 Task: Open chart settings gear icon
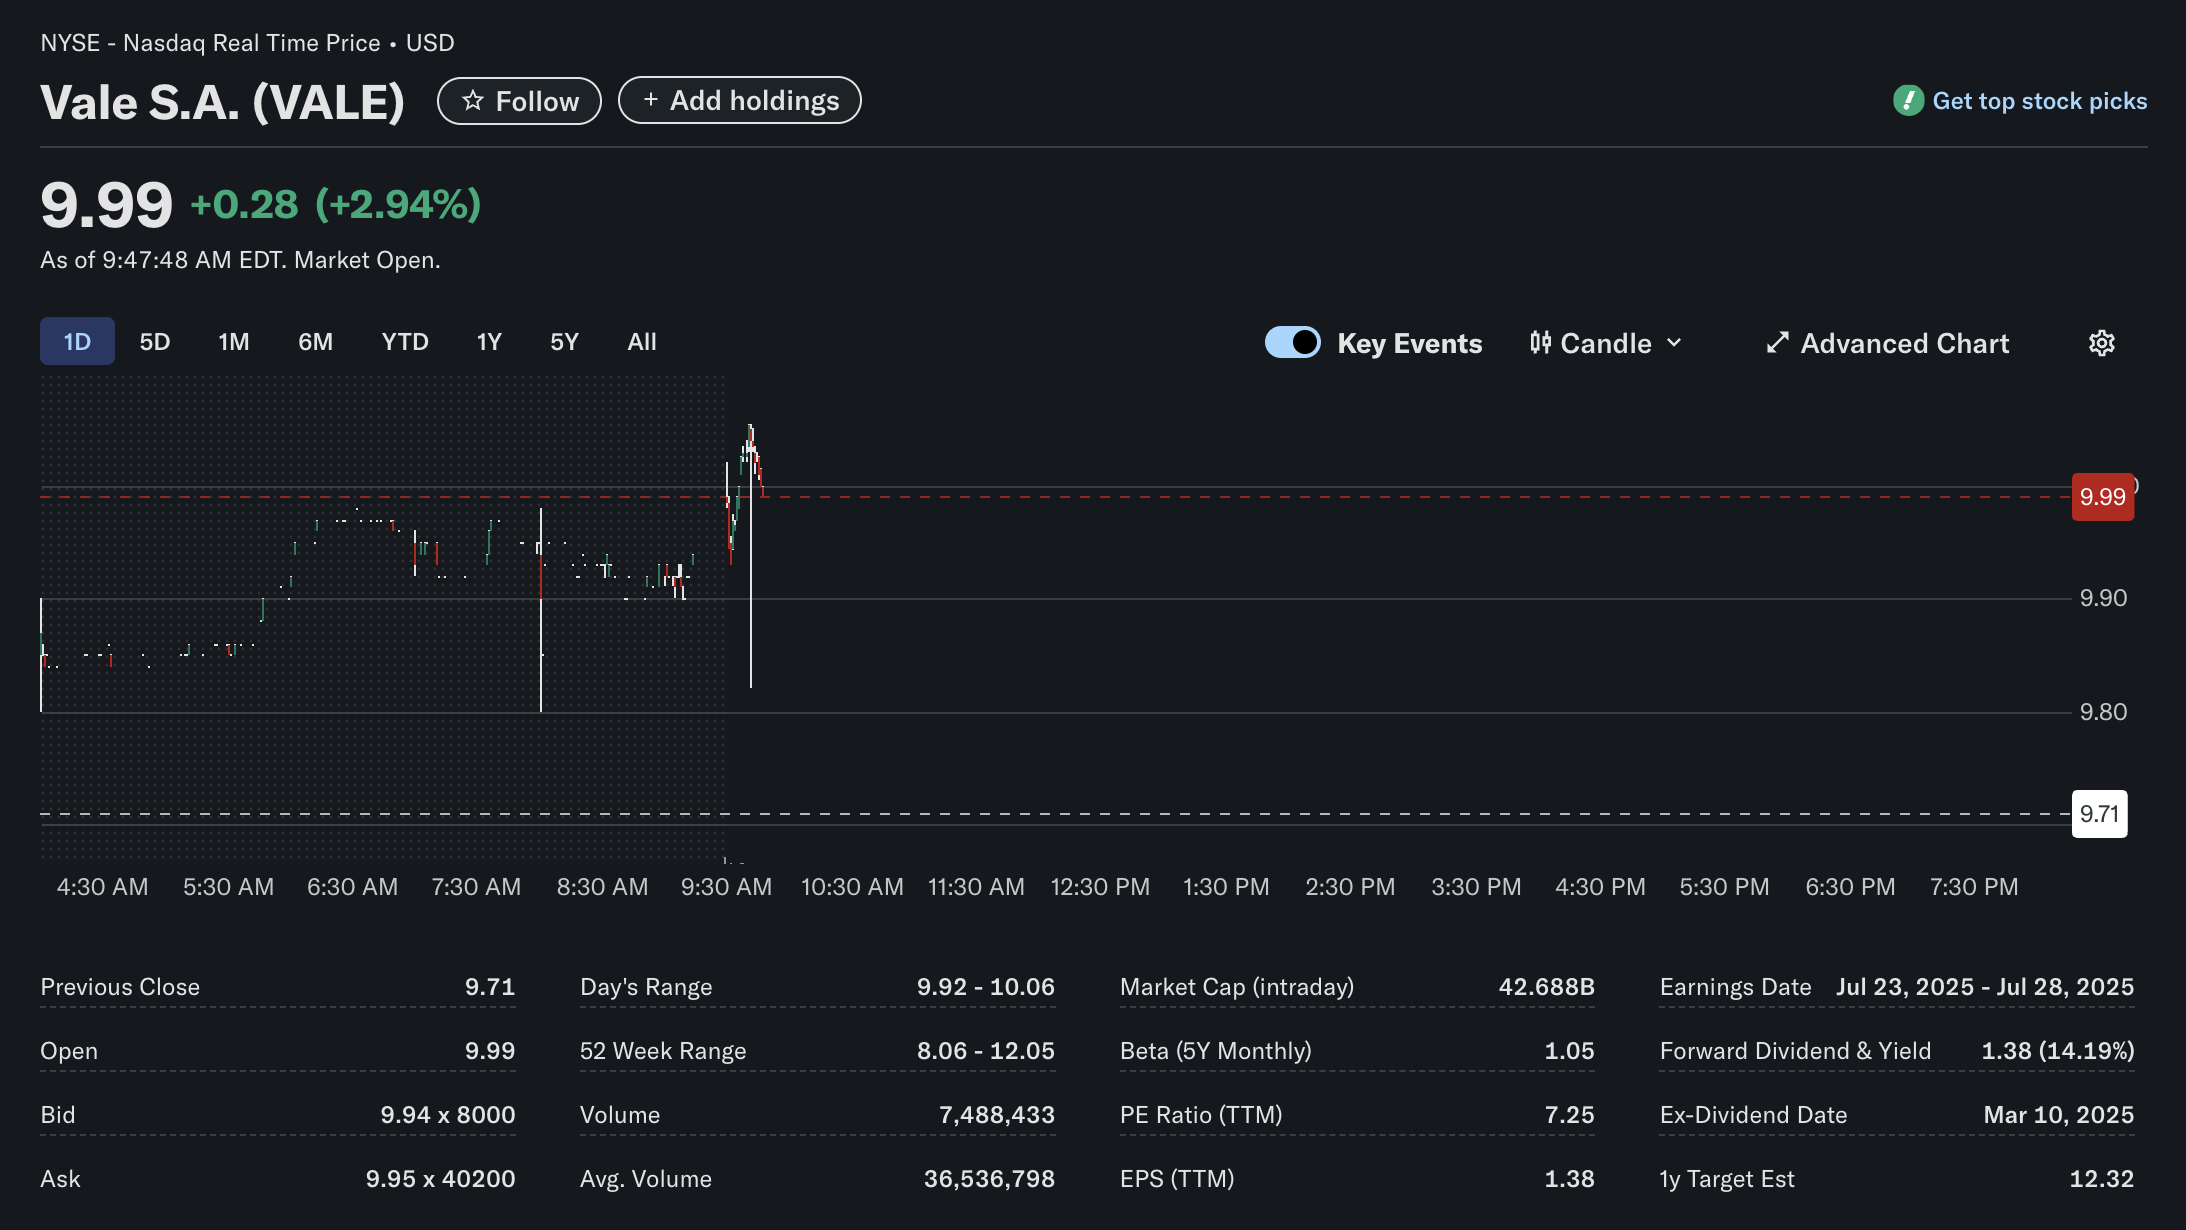[2101, 343]
